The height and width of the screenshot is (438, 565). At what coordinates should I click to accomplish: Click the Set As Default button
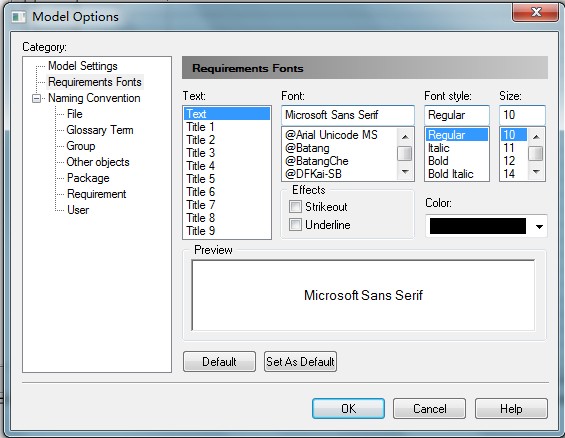pos(300,362)
